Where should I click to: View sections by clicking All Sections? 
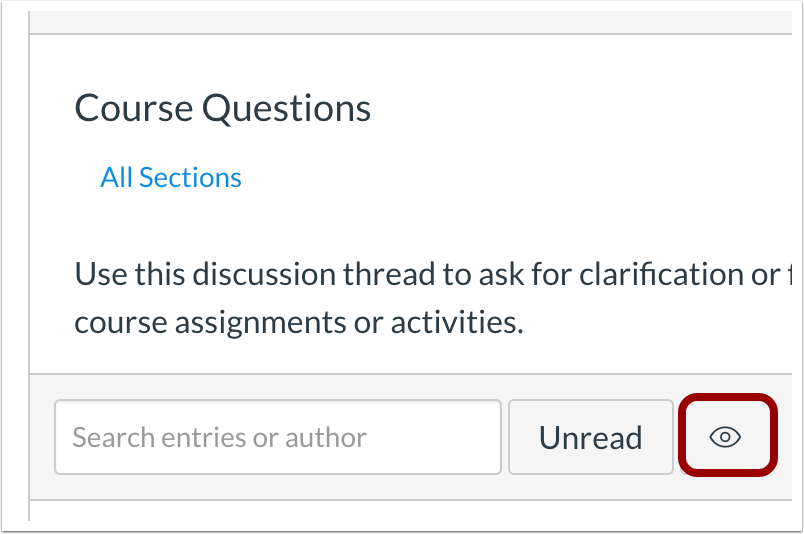(x=171, y=178)
